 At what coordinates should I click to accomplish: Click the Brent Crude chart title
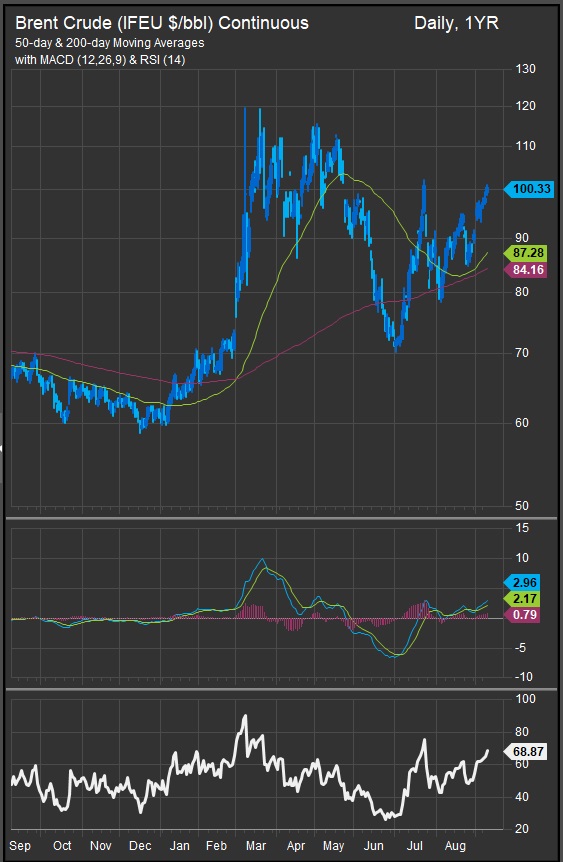tap(162, 23)
